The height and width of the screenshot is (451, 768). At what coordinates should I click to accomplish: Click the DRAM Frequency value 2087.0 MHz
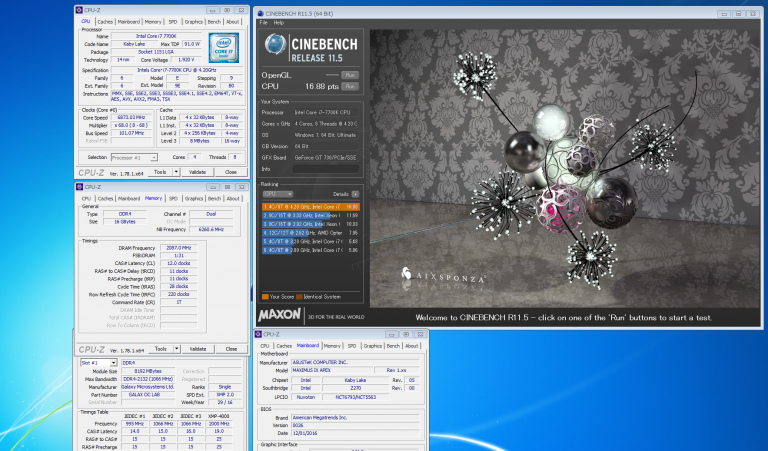tap(178, 248)
